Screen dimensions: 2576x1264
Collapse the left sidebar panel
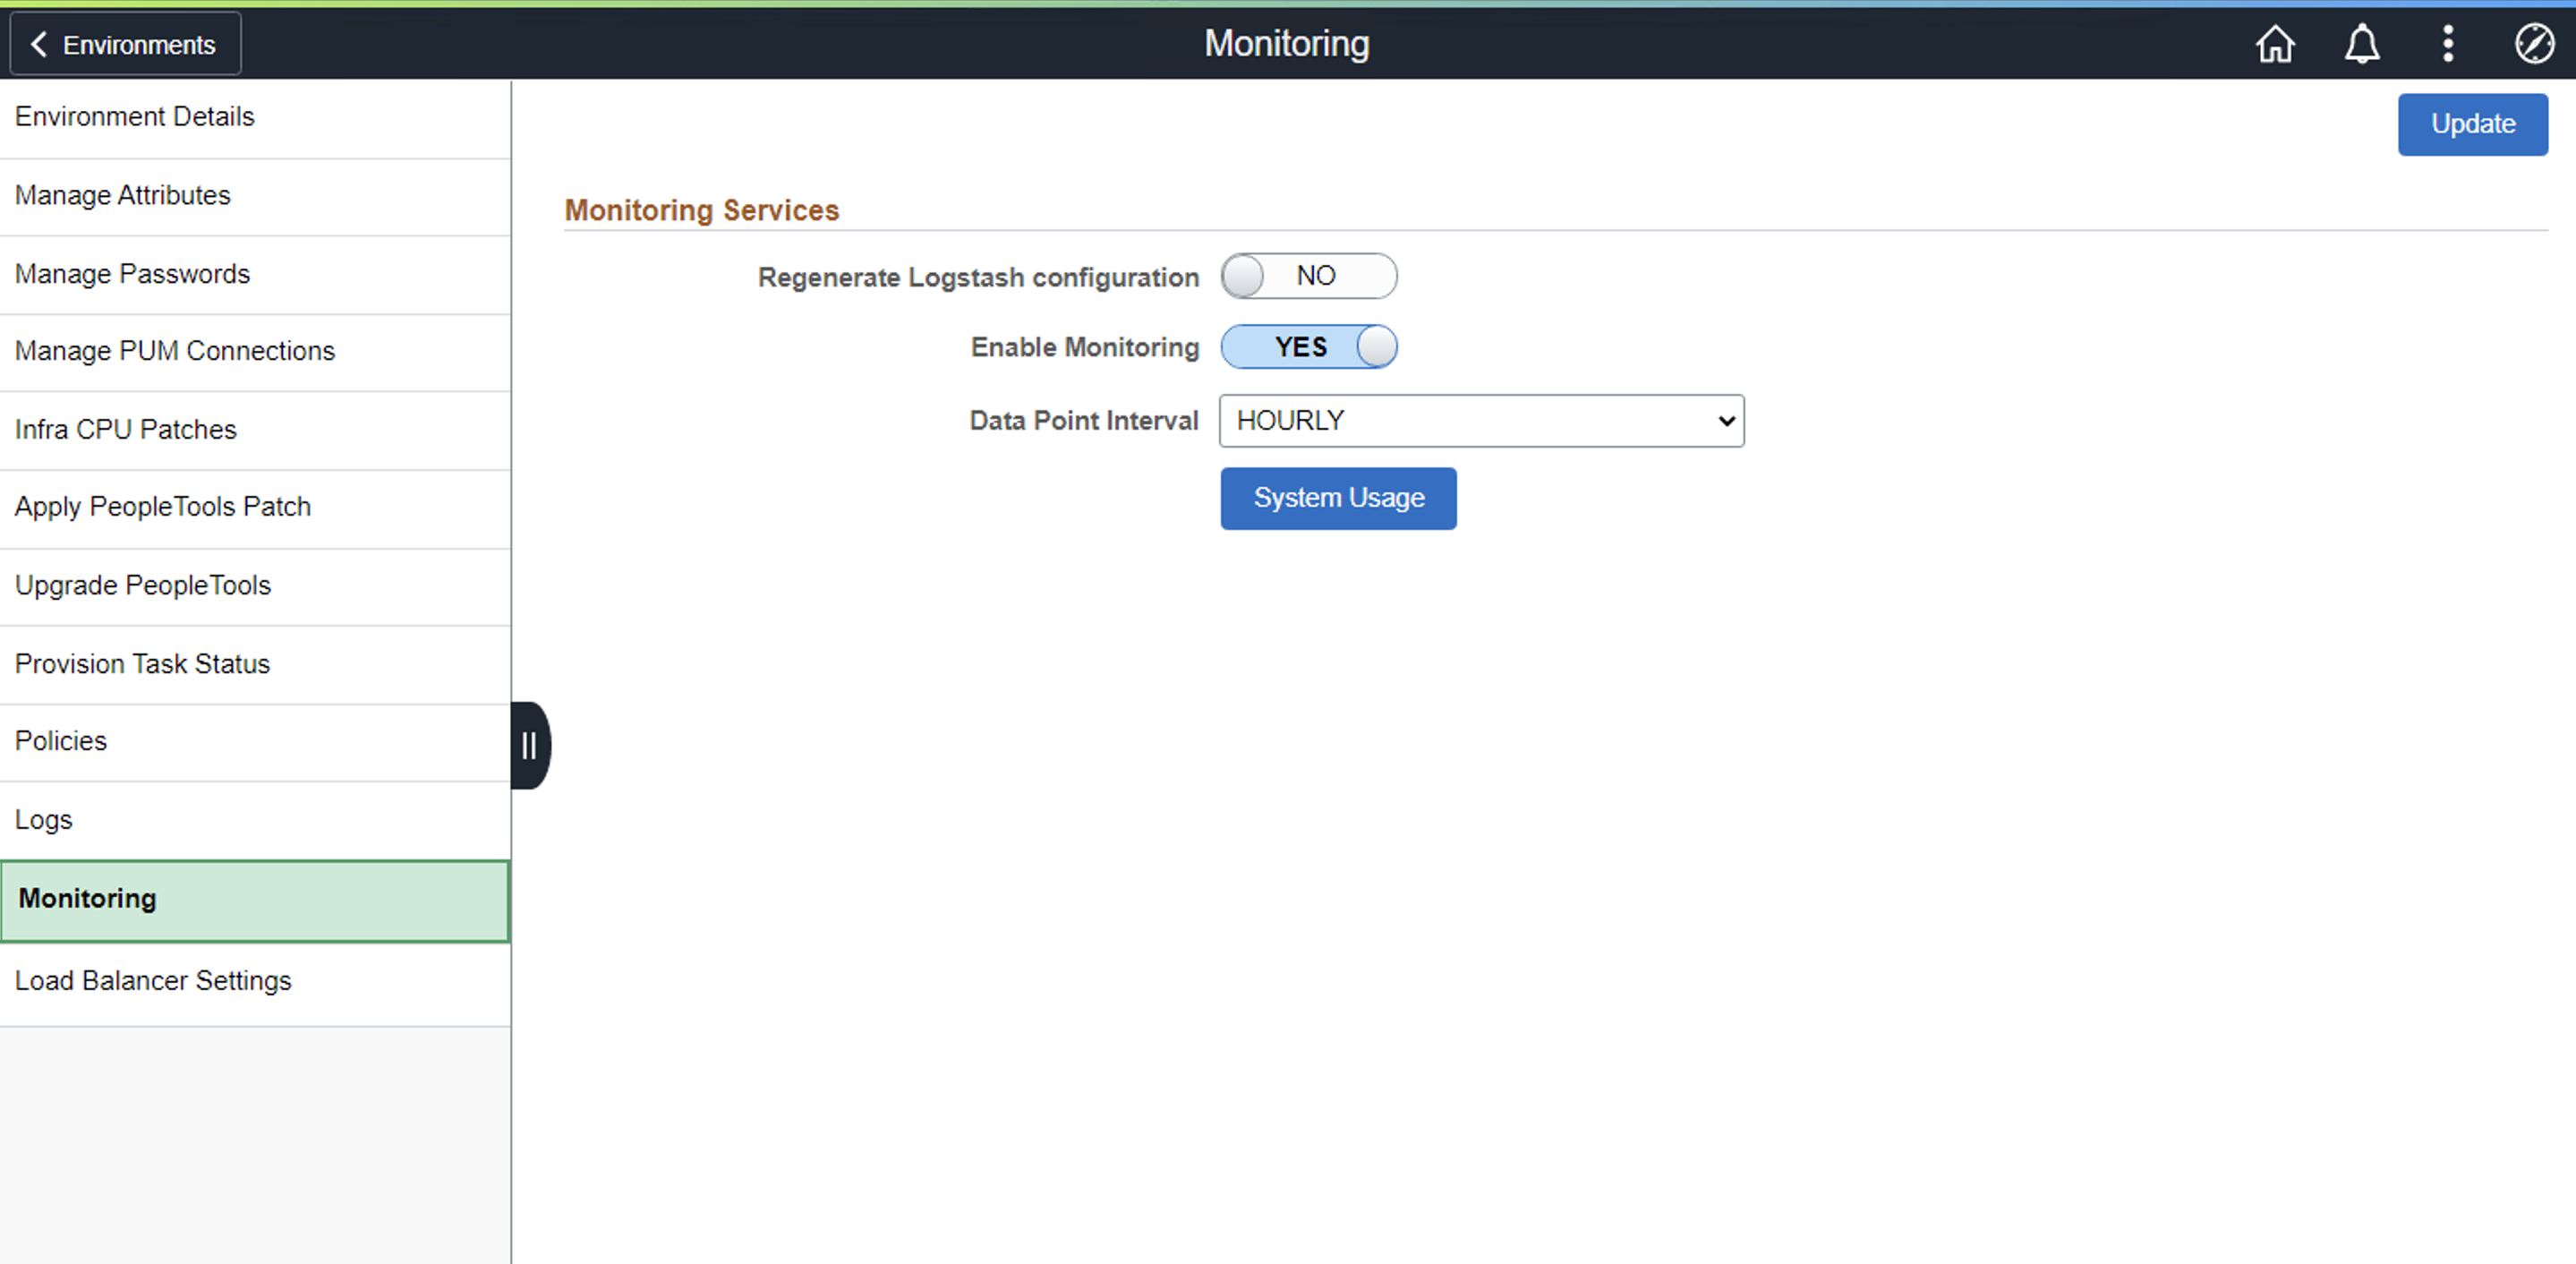coord(529,744)
